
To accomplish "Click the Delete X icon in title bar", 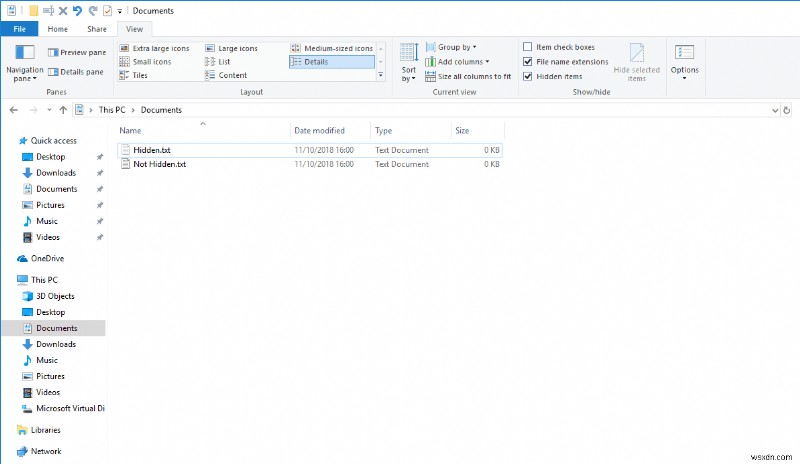I will tap(63, 10).
